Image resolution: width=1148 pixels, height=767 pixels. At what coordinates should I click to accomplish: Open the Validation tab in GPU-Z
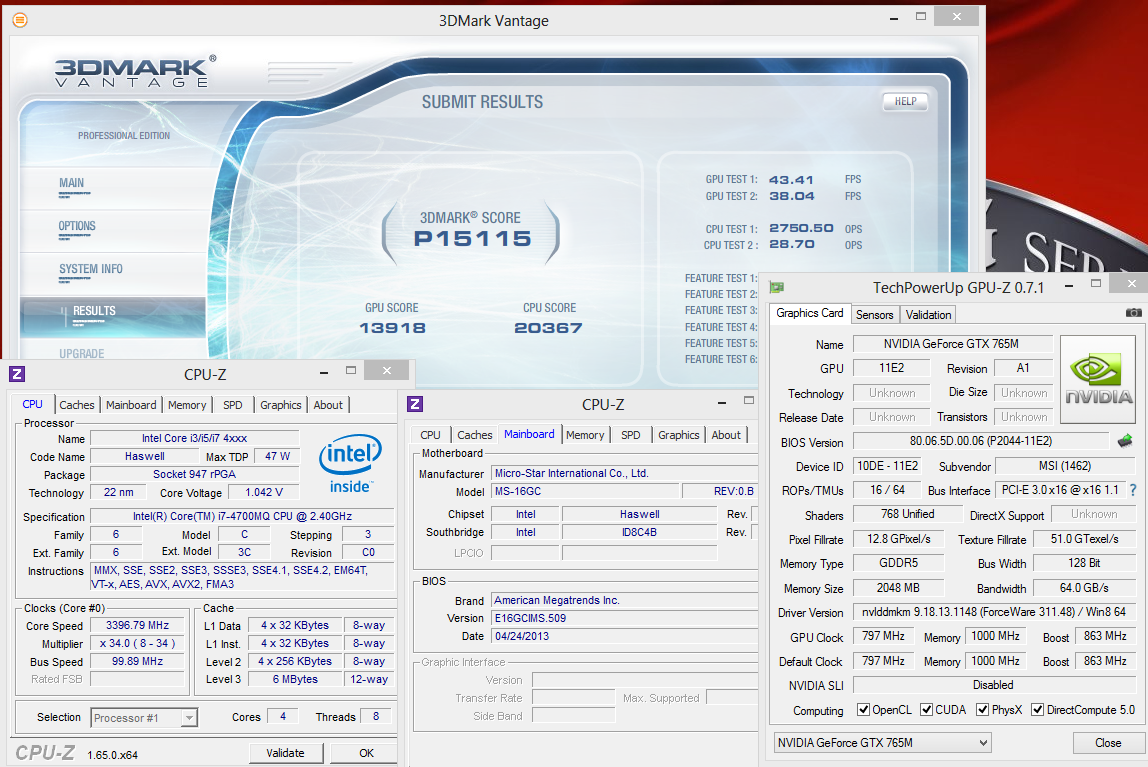(928, 315)
